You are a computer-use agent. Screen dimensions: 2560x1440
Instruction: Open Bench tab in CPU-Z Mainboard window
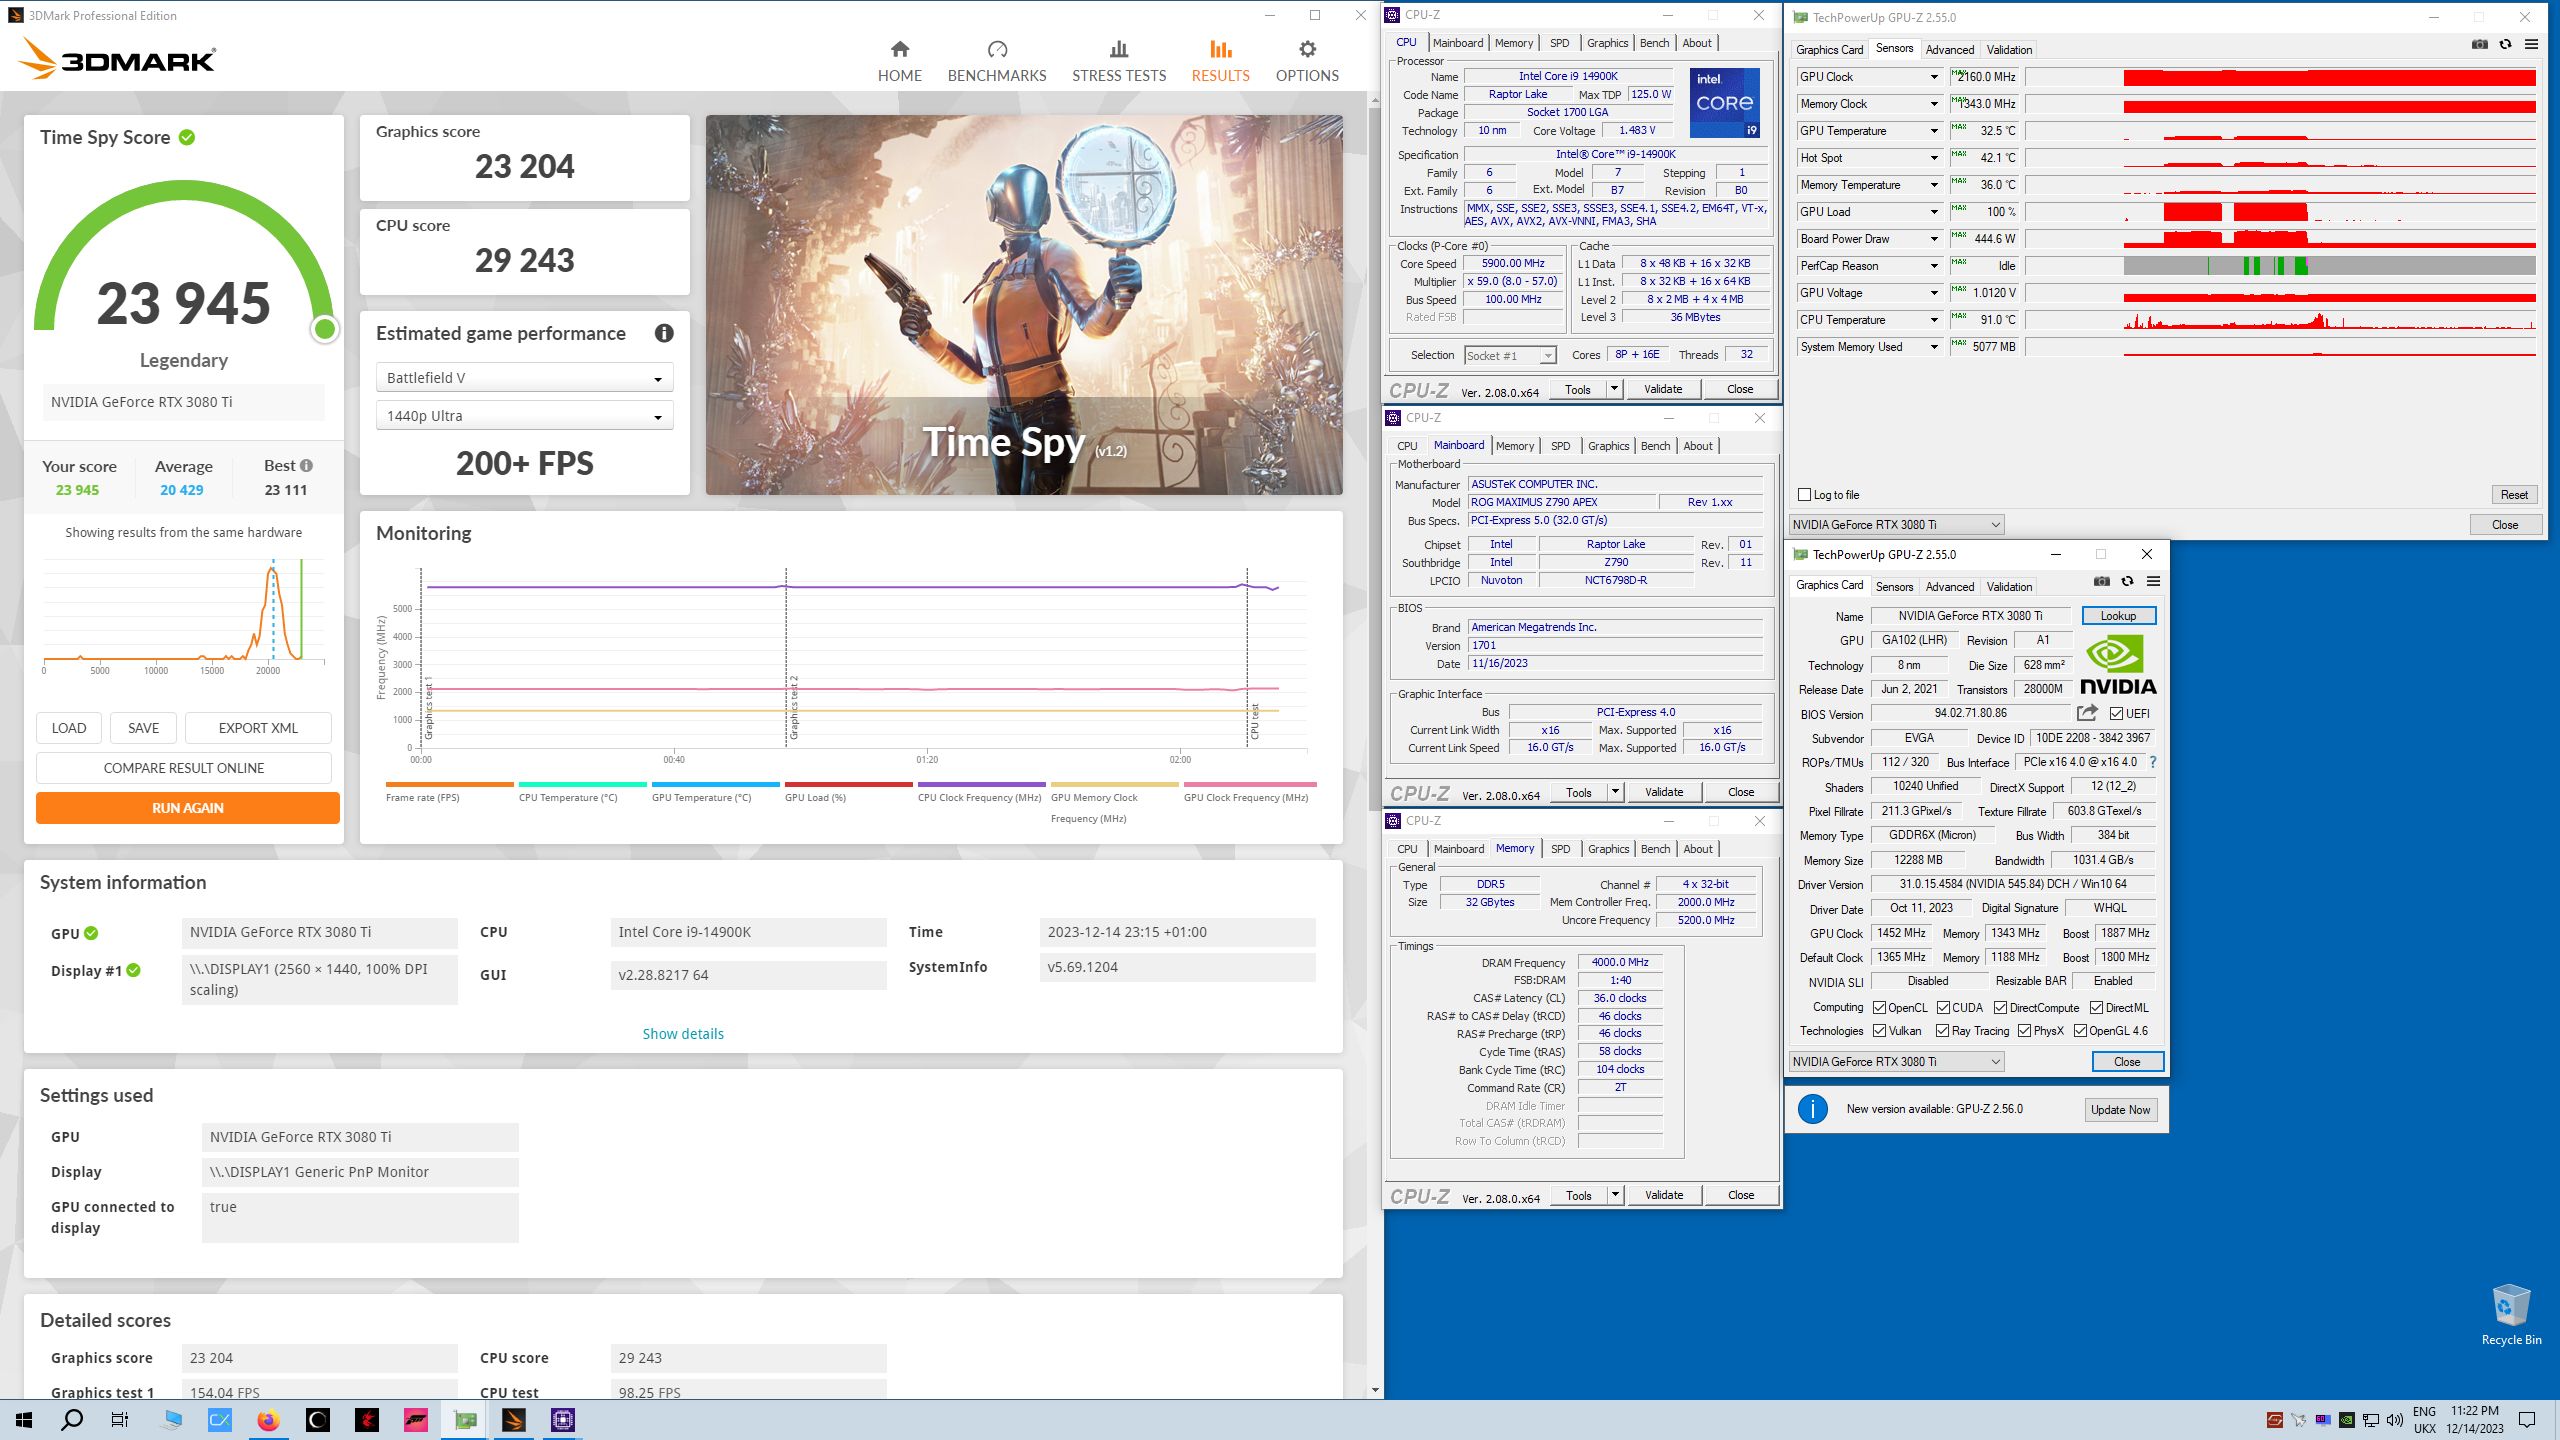click(1655, 446)
